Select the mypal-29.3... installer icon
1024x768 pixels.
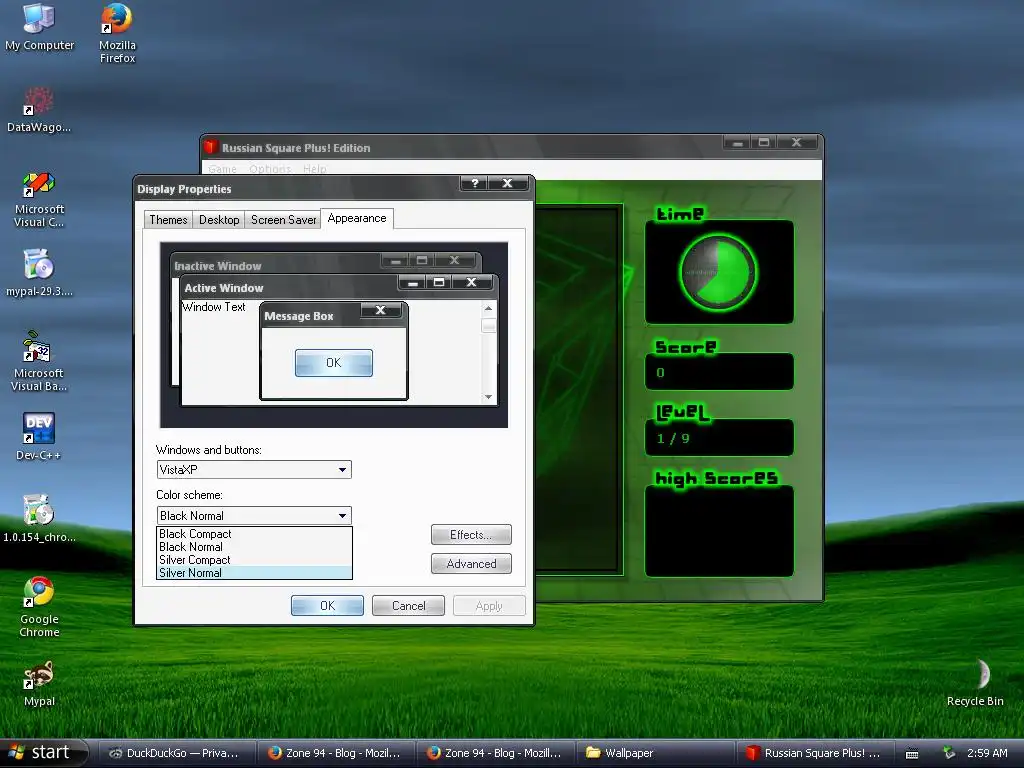(x=39, y=272)
